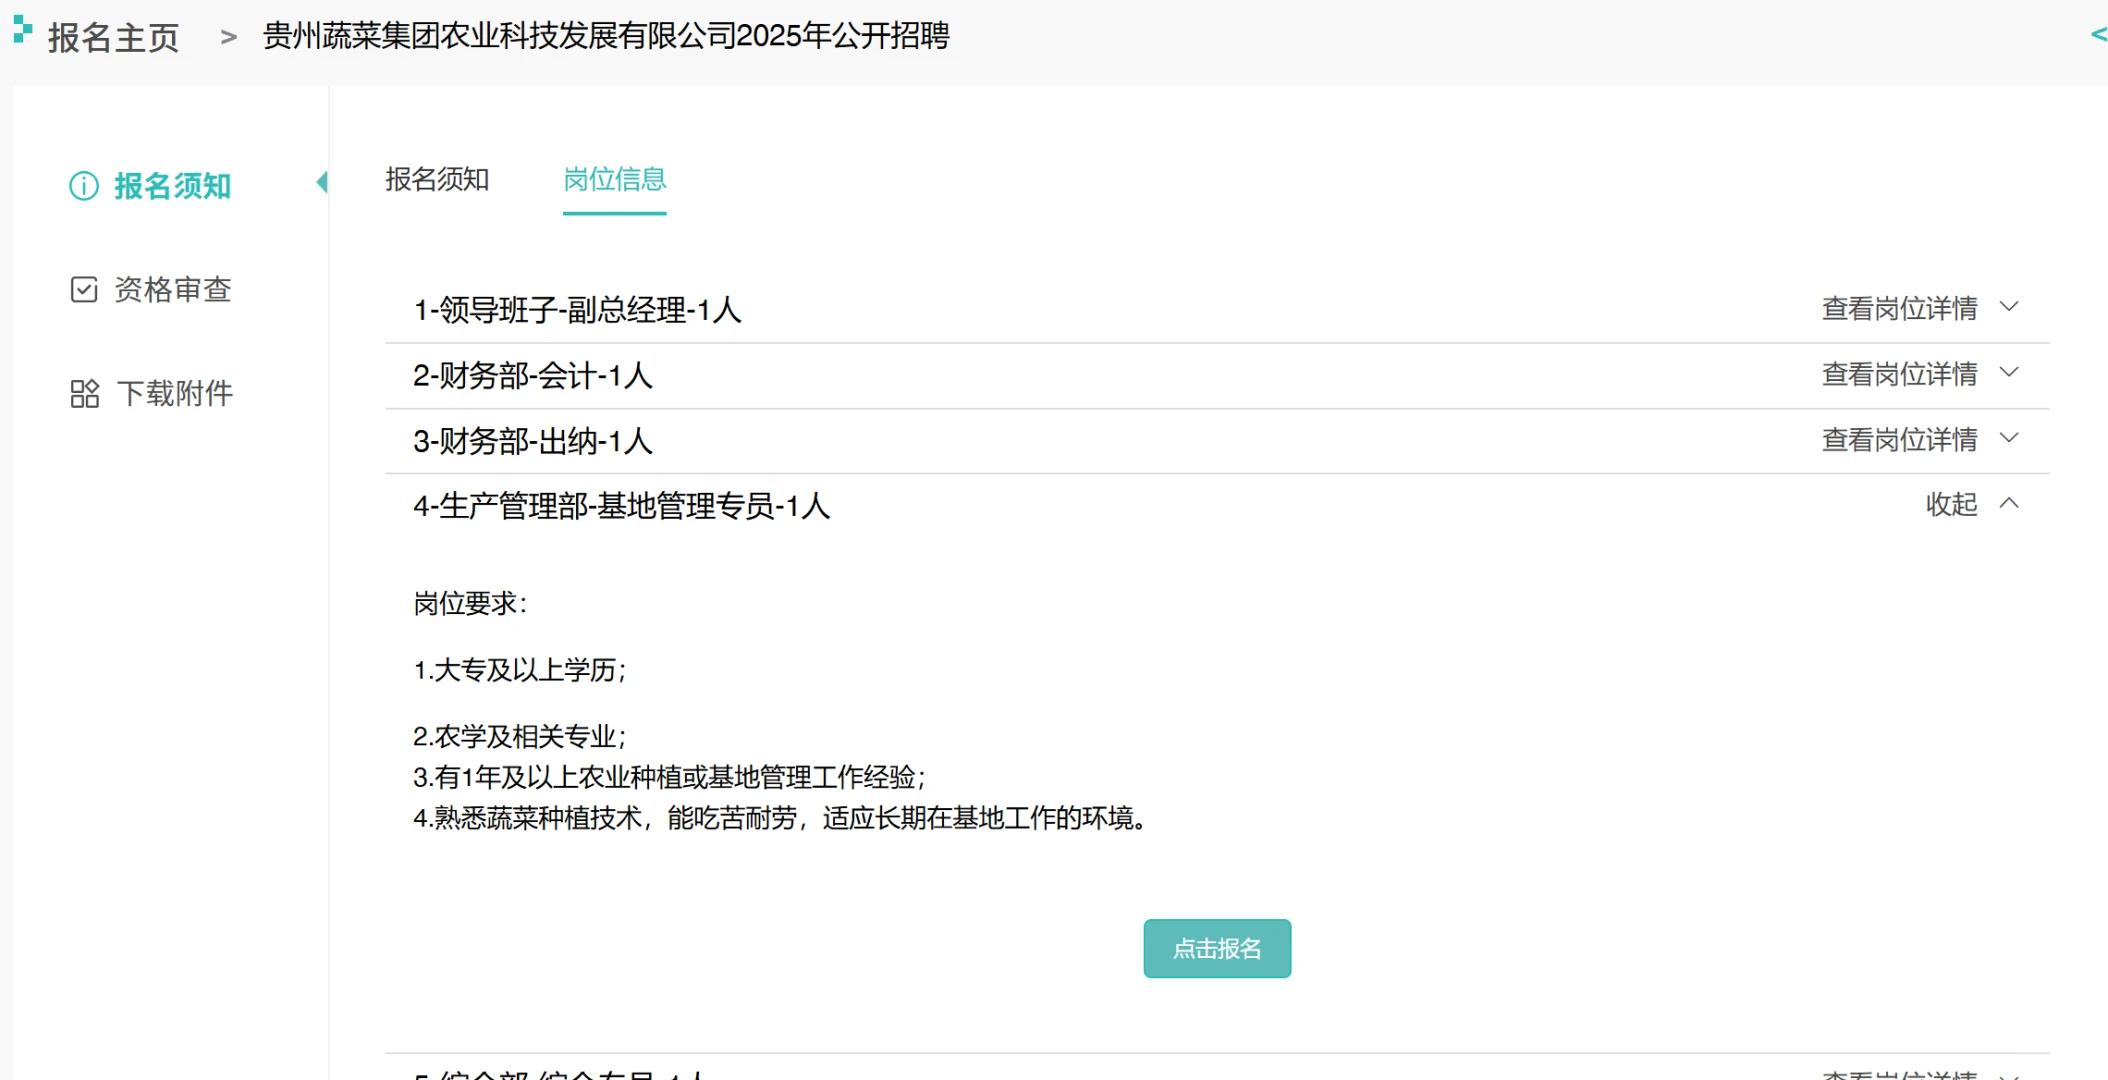Click the info circle icon beside 报名须知

coord(84,186)
